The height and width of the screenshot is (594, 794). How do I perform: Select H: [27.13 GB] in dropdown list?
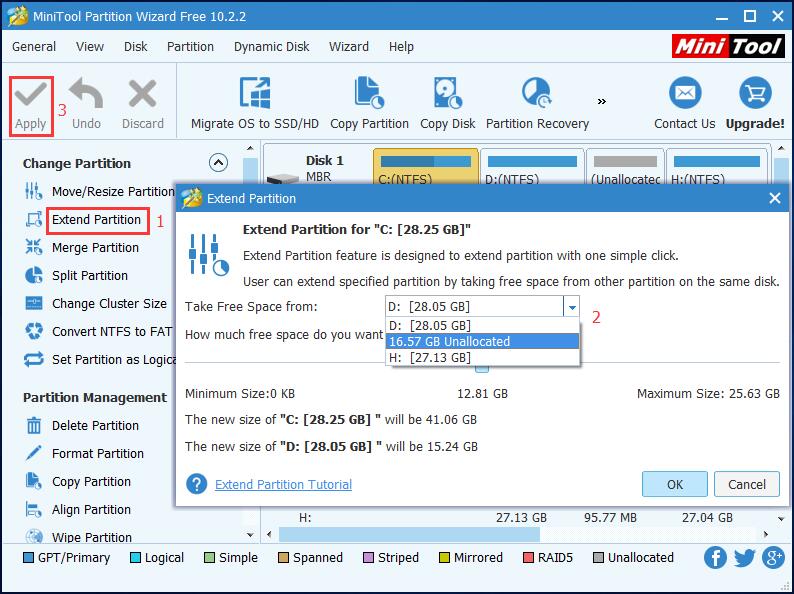[482, 358]
